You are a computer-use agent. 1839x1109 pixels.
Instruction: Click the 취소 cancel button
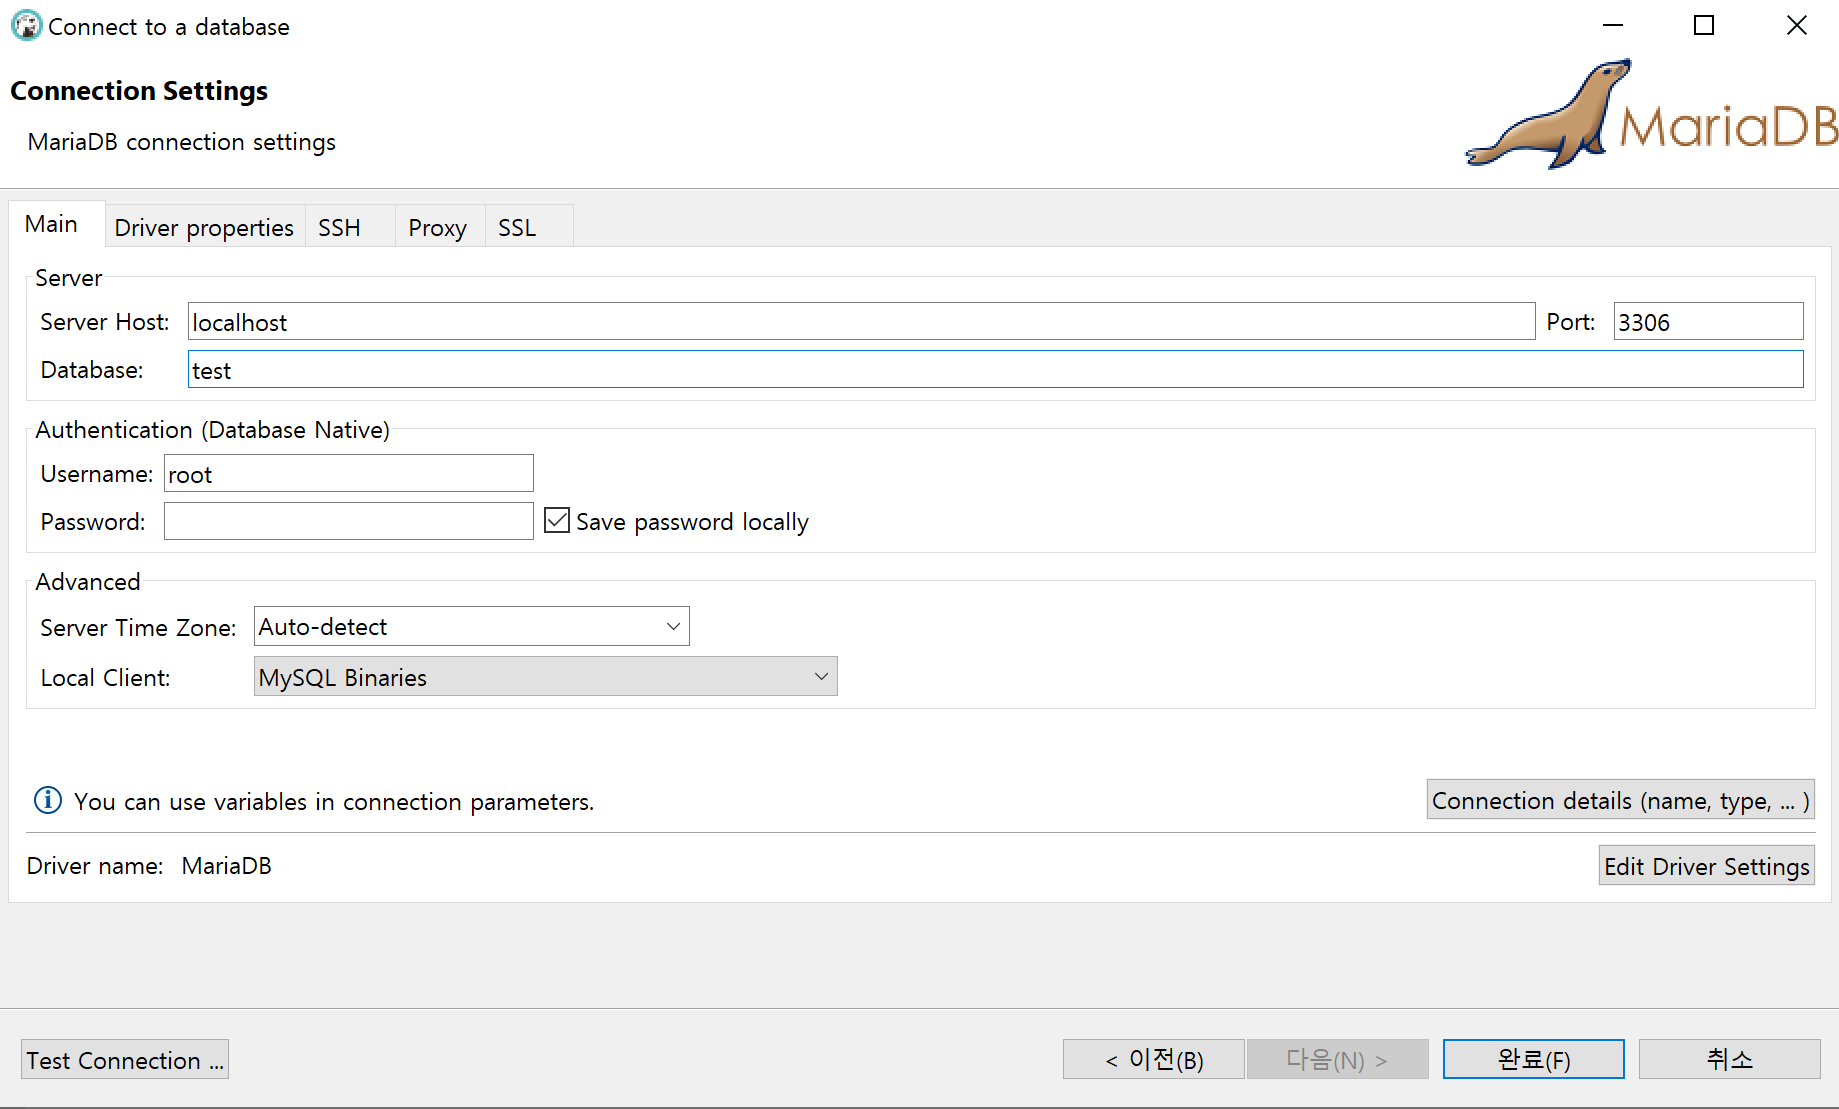(x=1730, y=1059)
